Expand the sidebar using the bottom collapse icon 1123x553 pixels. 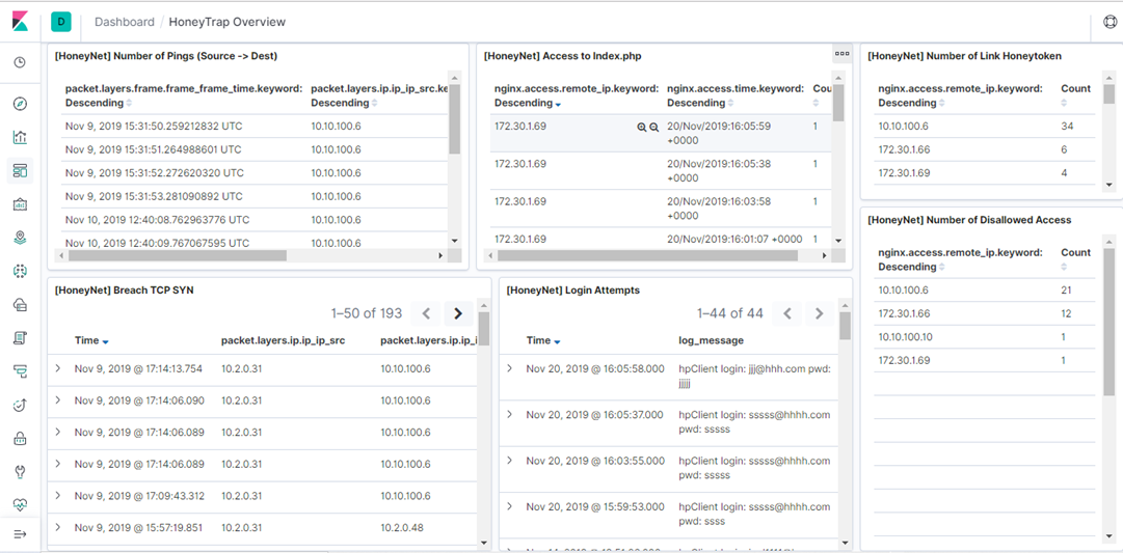tap(20, 534)
